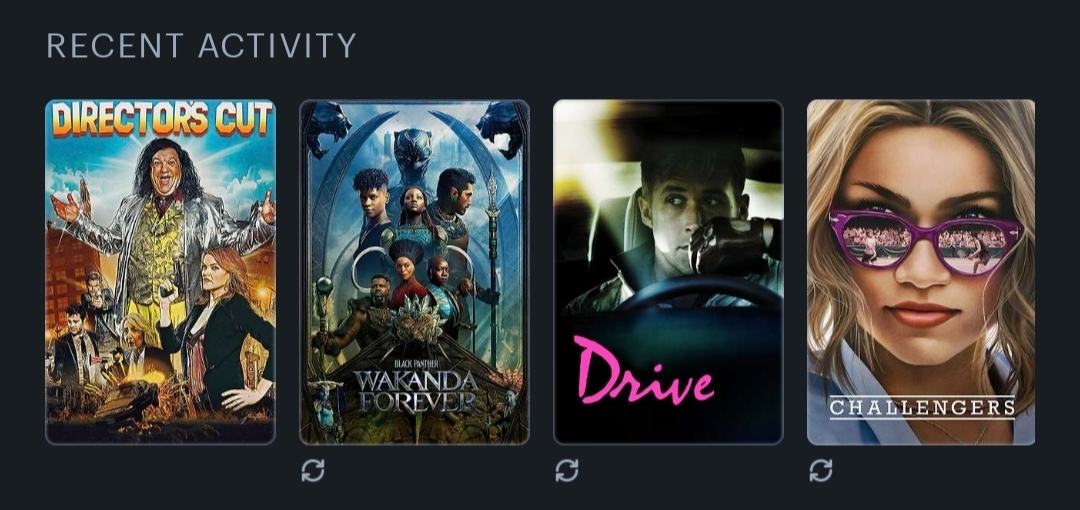Viewport: 1080px width, 510px height.
Task: Click the orange Director's Cut title lettering
Action: pyautogui.click(x=161, y=119)
